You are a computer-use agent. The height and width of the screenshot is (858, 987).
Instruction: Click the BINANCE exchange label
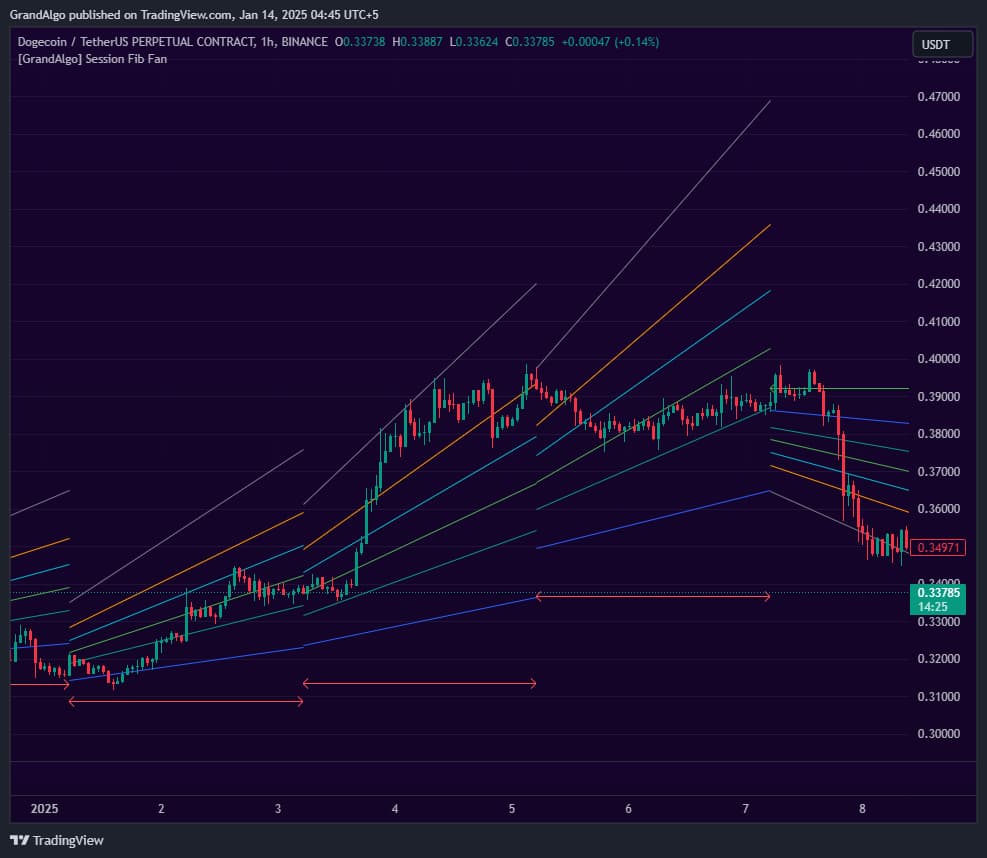pyautogui.click(x=307, y=42)
